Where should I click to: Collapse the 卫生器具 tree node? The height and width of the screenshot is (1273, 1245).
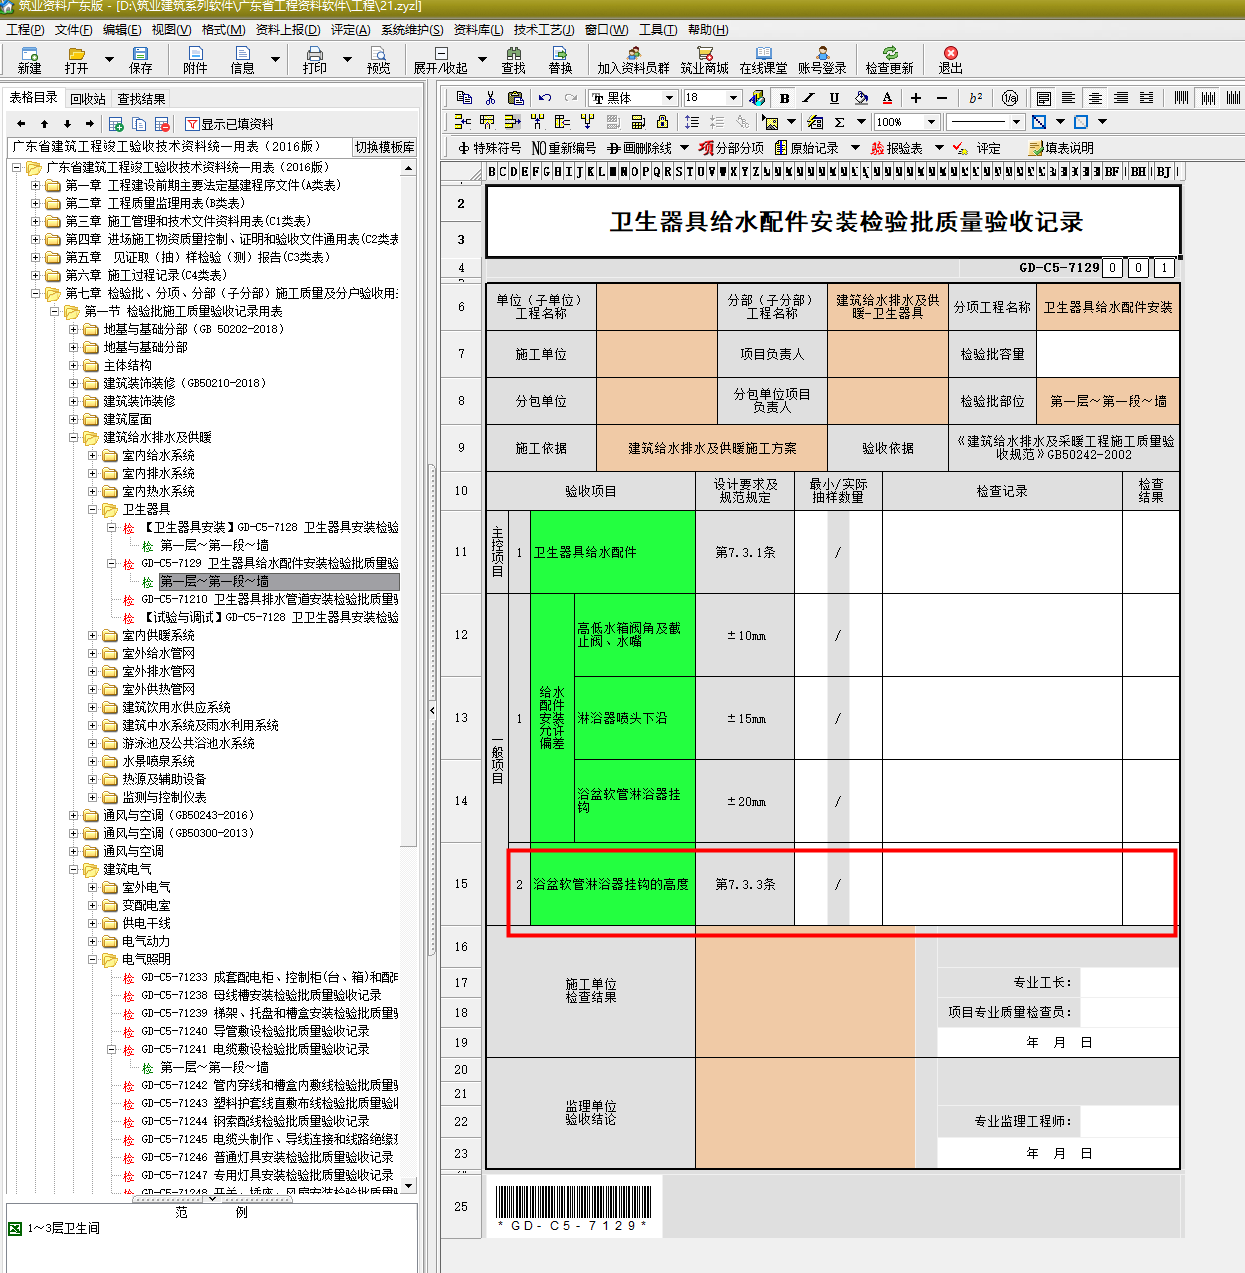click(92, 510)
